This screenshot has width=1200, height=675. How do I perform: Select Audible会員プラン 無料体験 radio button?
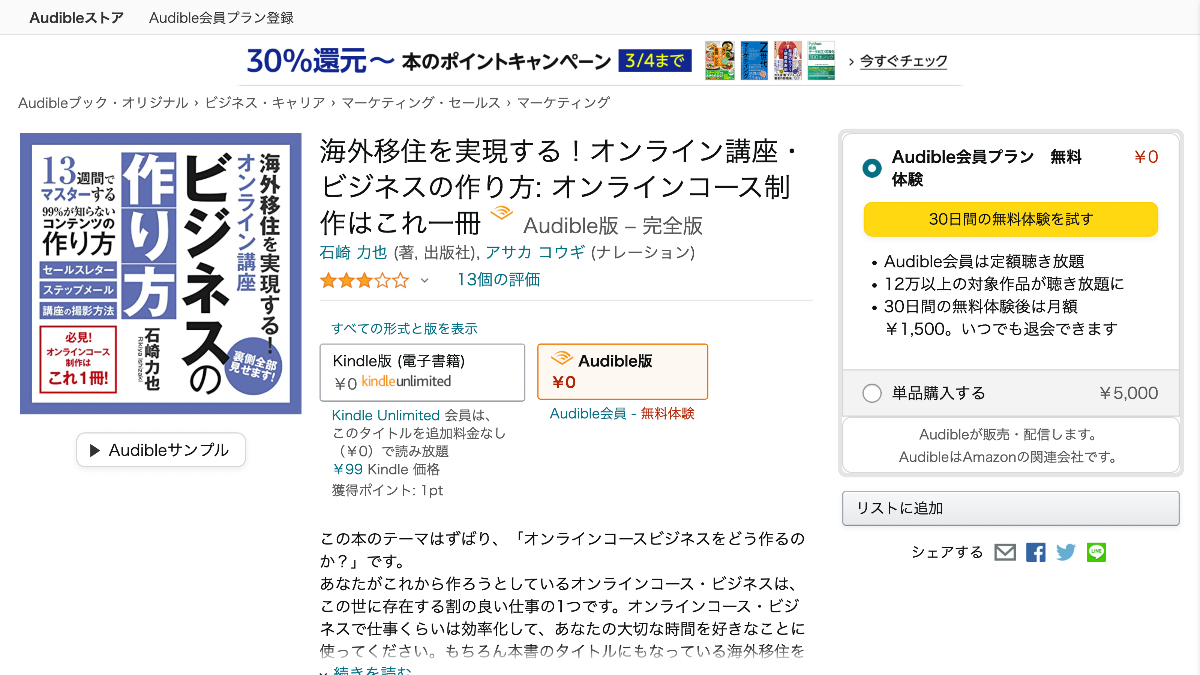pyautogui.click(x=872, y=168)
